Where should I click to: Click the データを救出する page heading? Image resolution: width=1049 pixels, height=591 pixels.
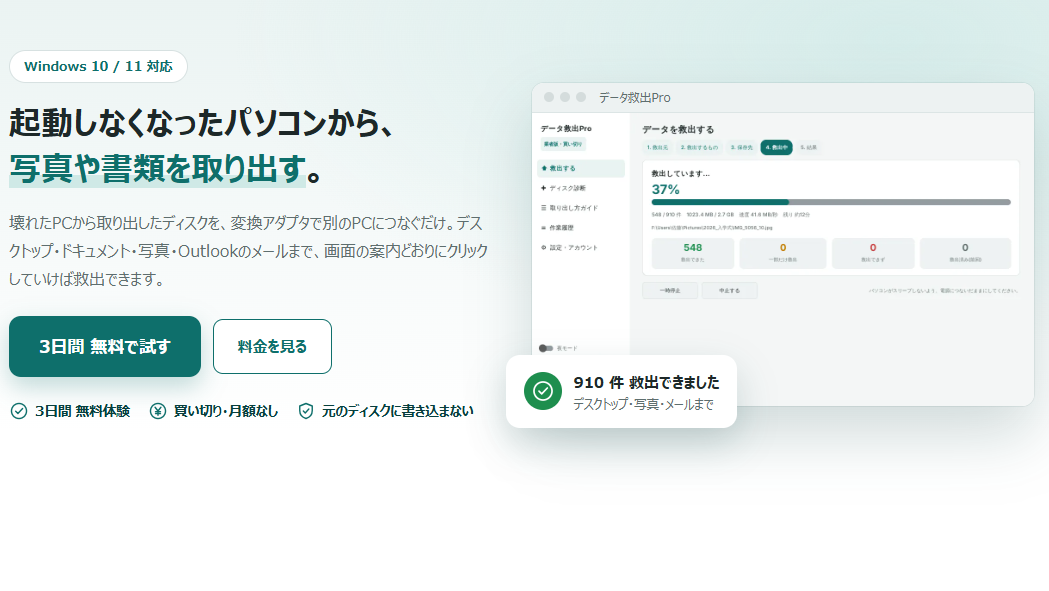click(678, 130)
